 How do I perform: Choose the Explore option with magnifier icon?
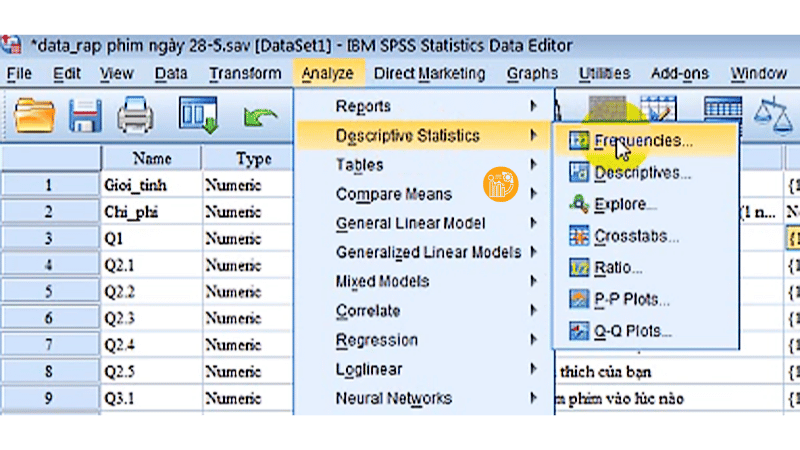pyautogui.click(x=625, y=205)
